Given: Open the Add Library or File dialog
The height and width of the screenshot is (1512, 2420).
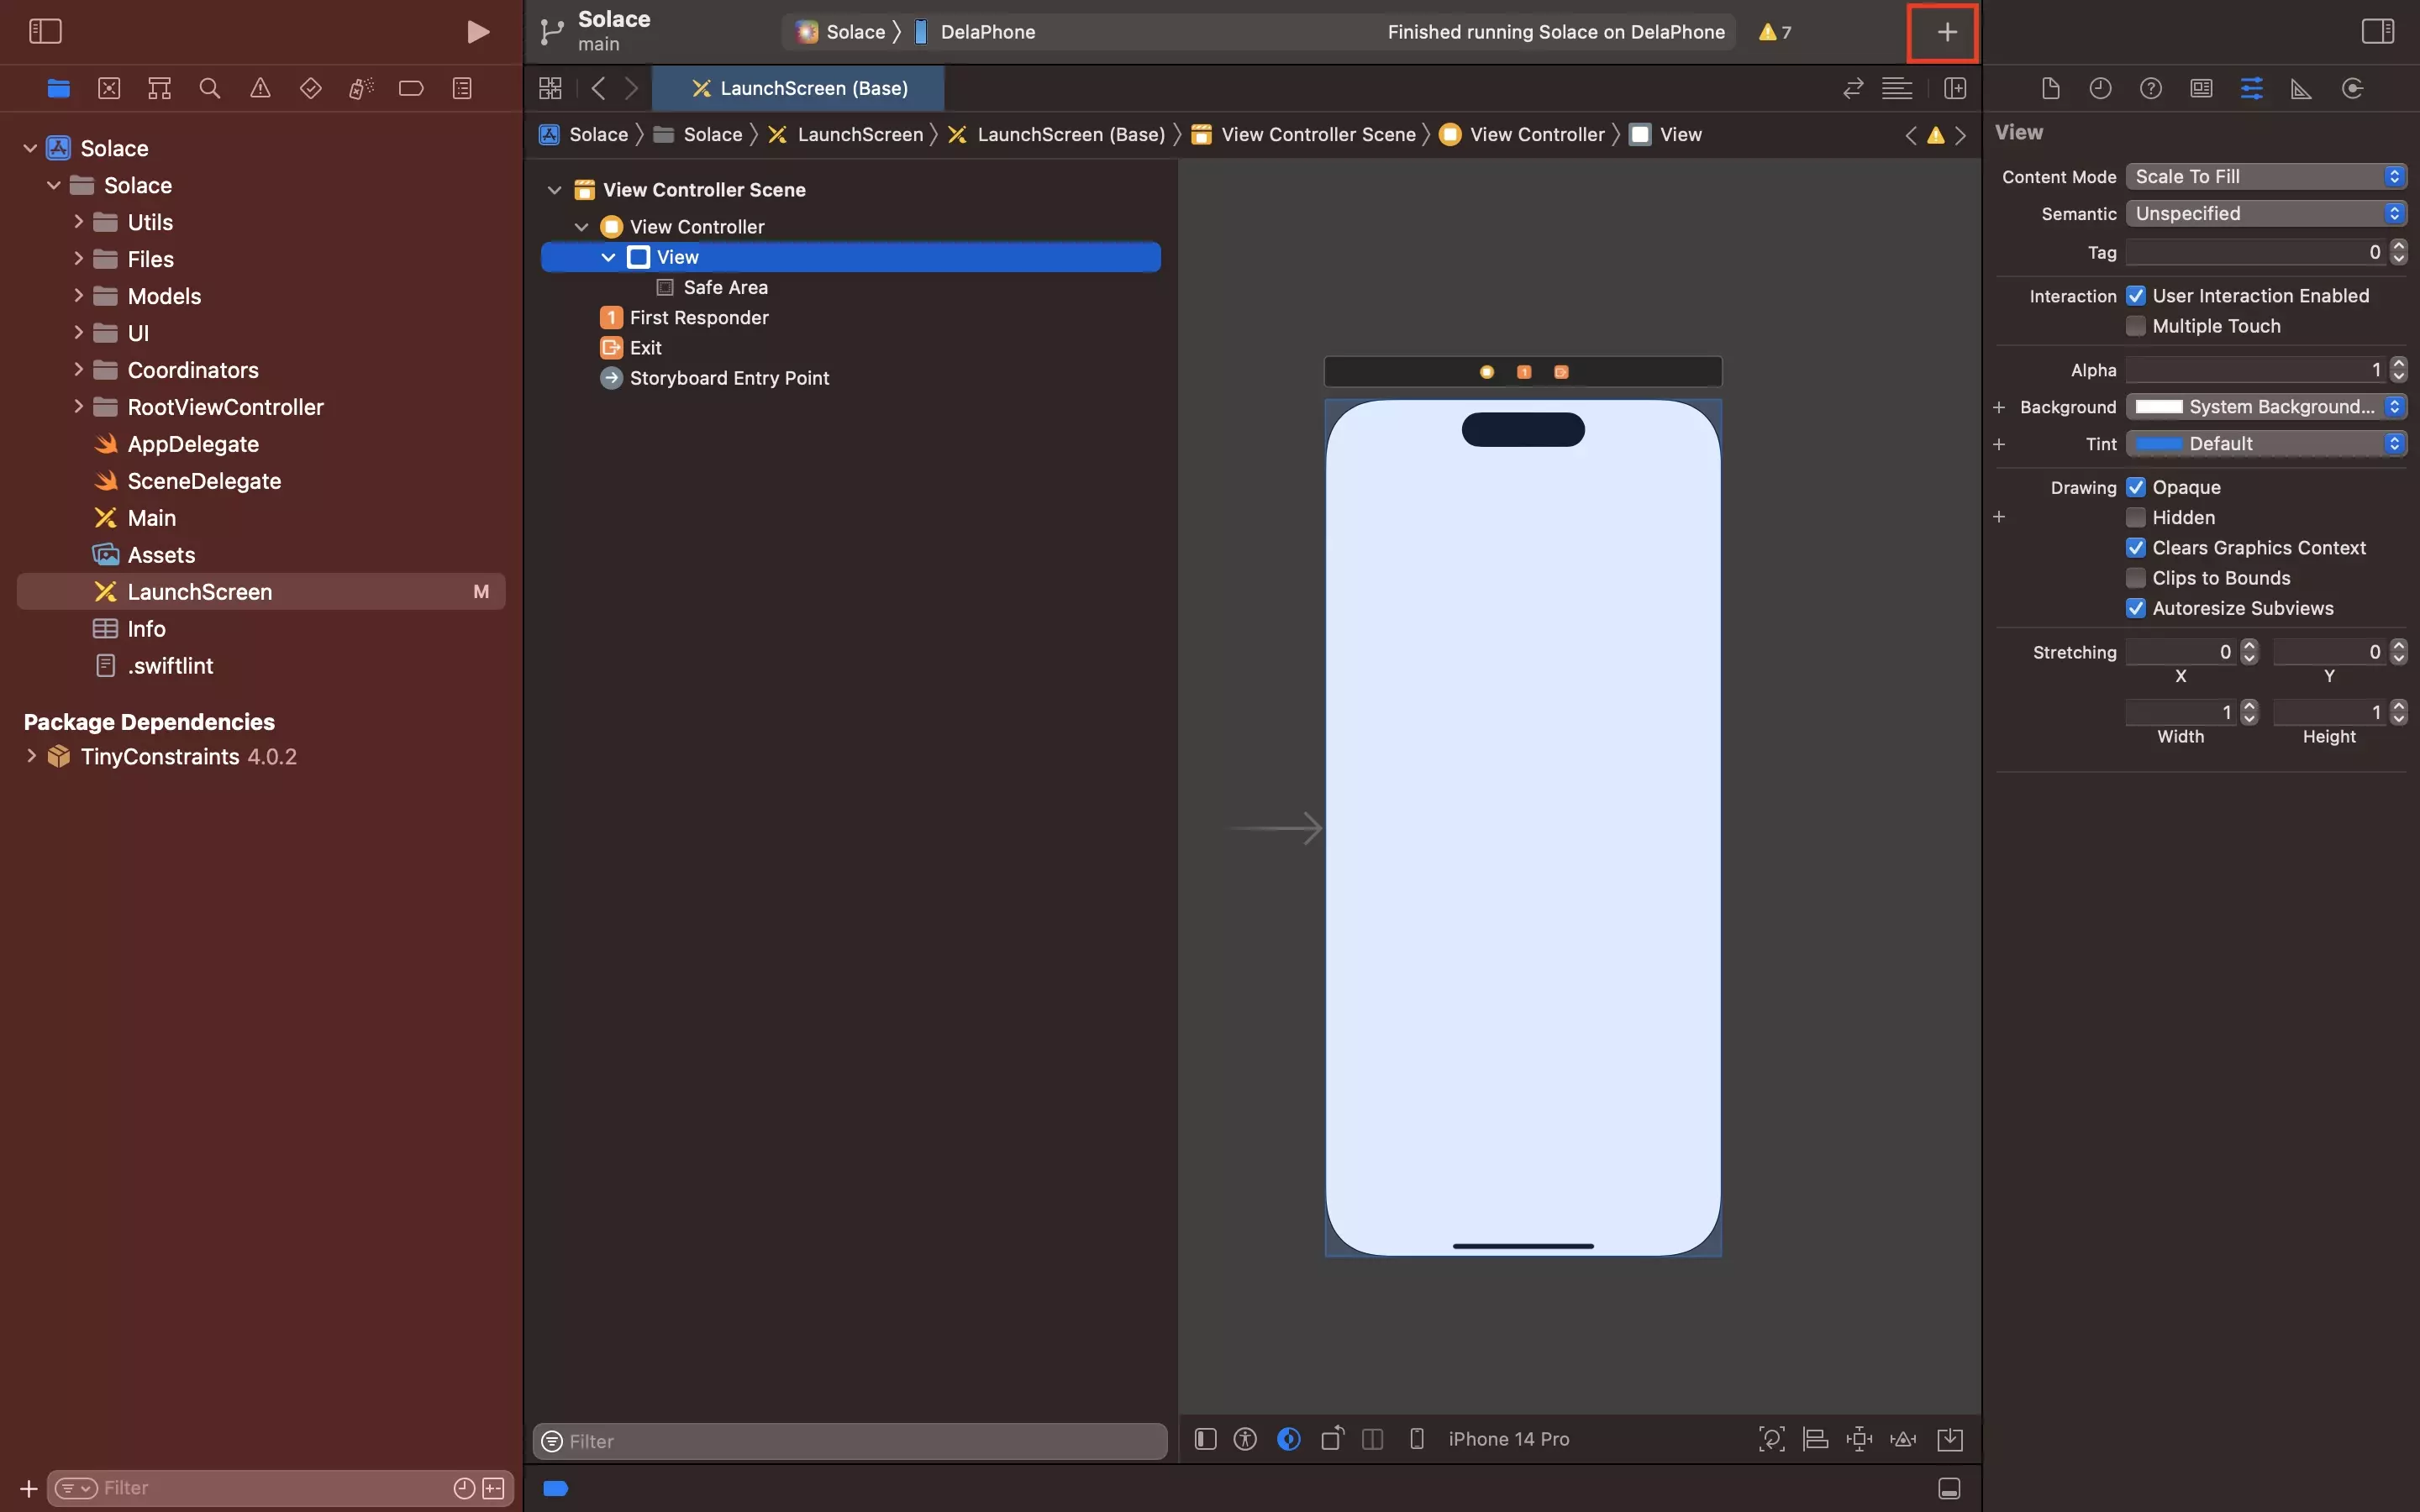Looking at the screenshot, I should tap(1944, 31).
